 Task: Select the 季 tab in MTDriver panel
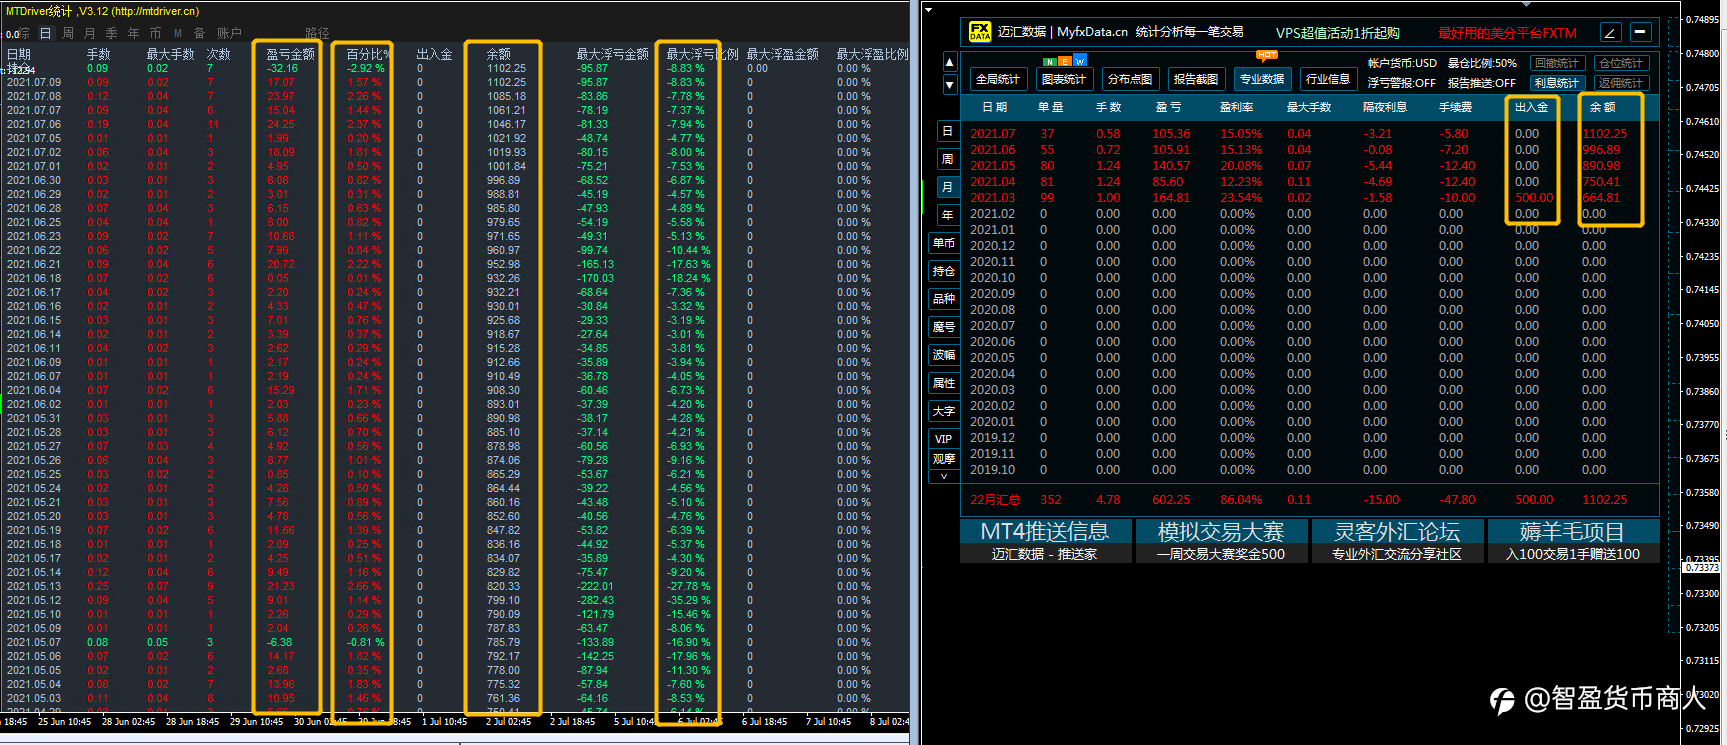point(112,33)
